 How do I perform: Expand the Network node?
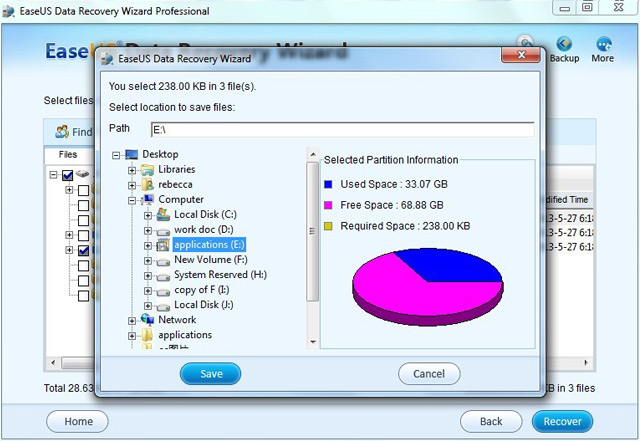132,321
